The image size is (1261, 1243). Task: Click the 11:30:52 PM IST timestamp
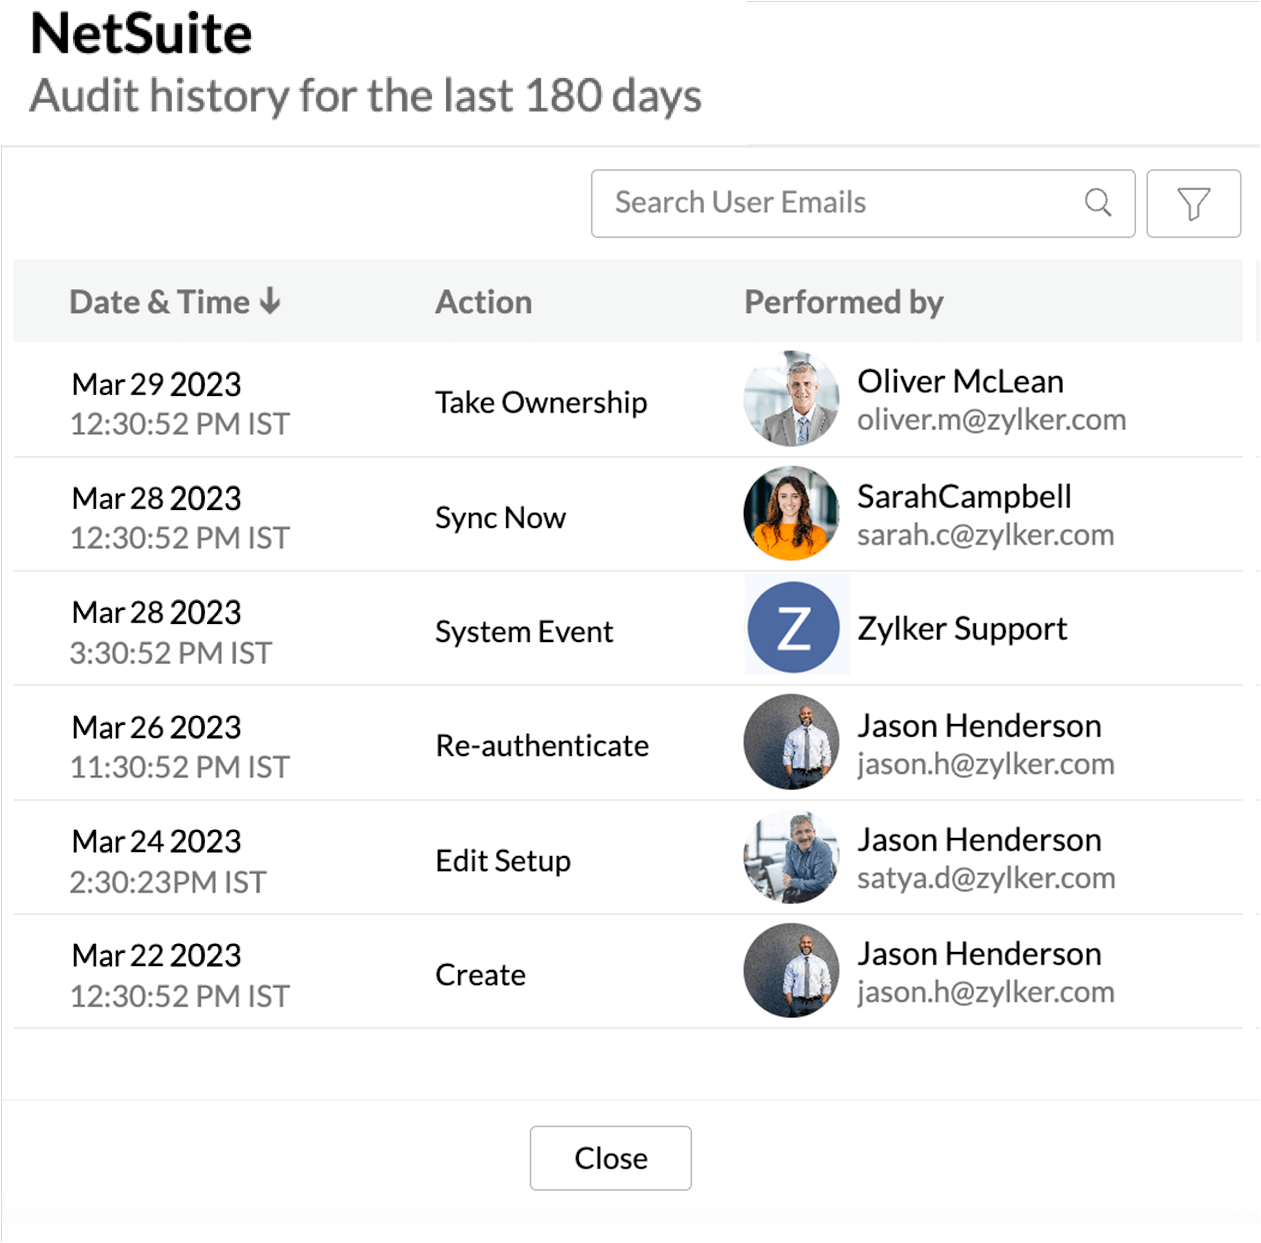click(179, 767)
